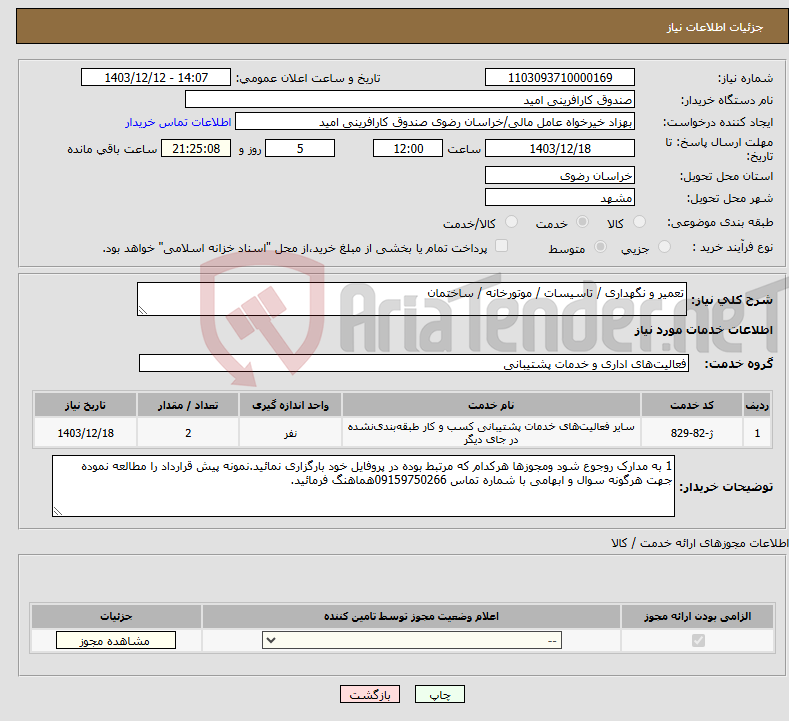Open the اطلاعات تماس خریدار link
This screenshot has height=721, width=789.
(178, 122)
